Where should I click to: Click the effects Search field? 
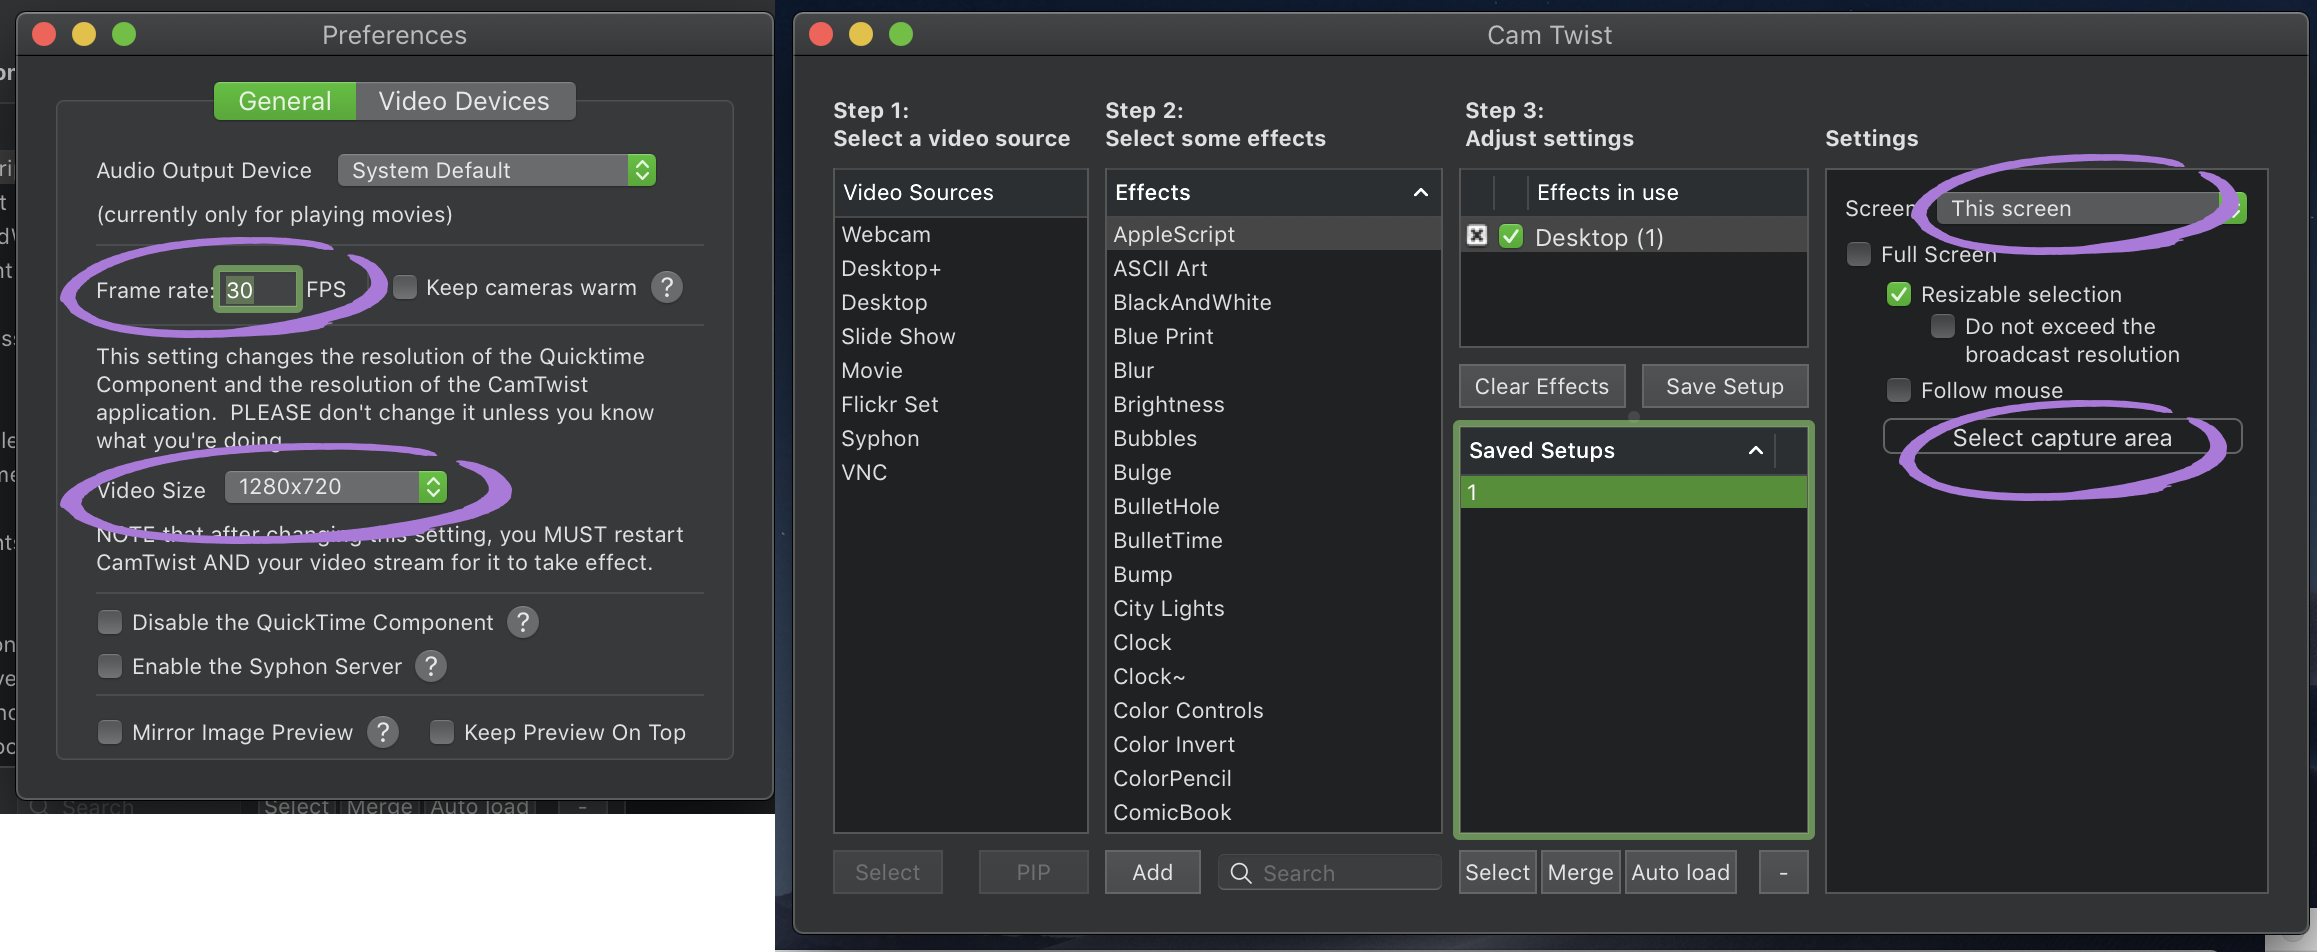click(1330, 873)
